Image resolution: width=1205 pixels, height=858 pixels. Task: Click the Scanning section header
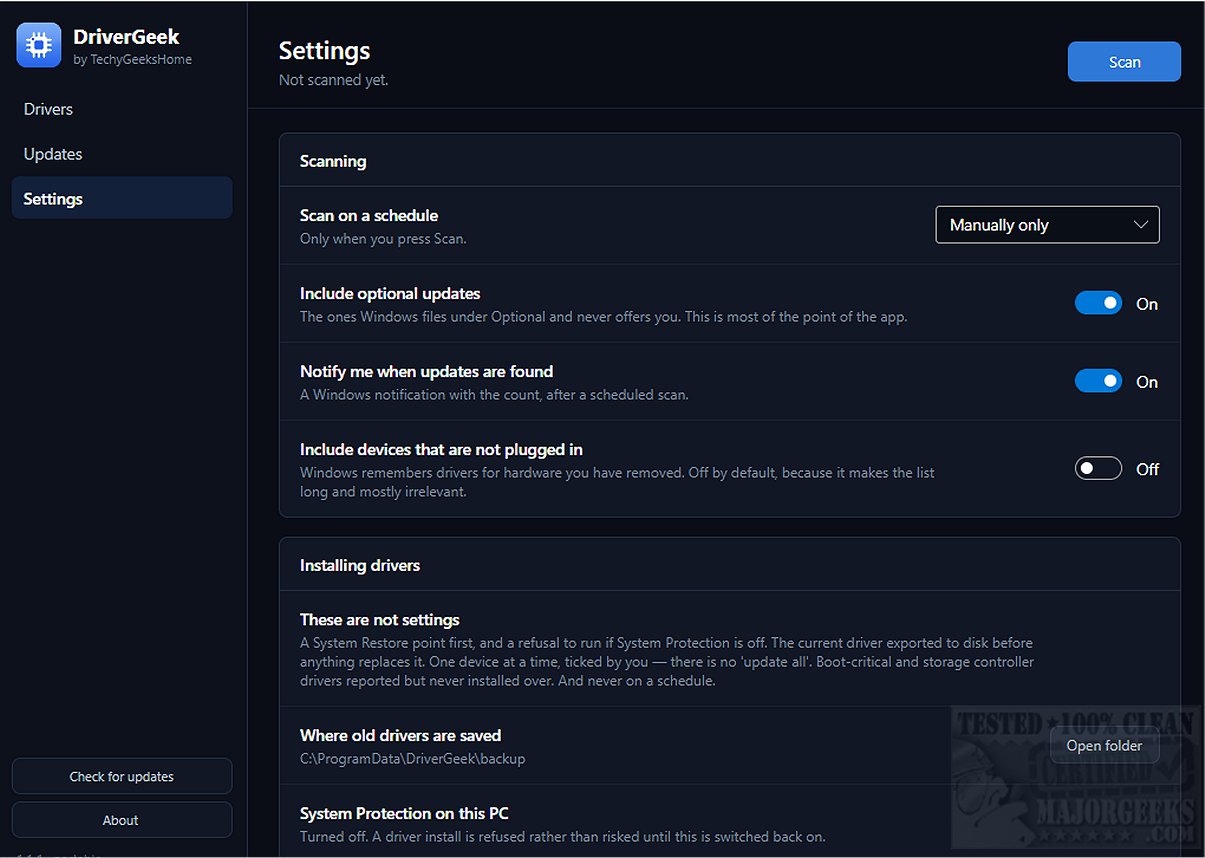click(x=333, y=161)
